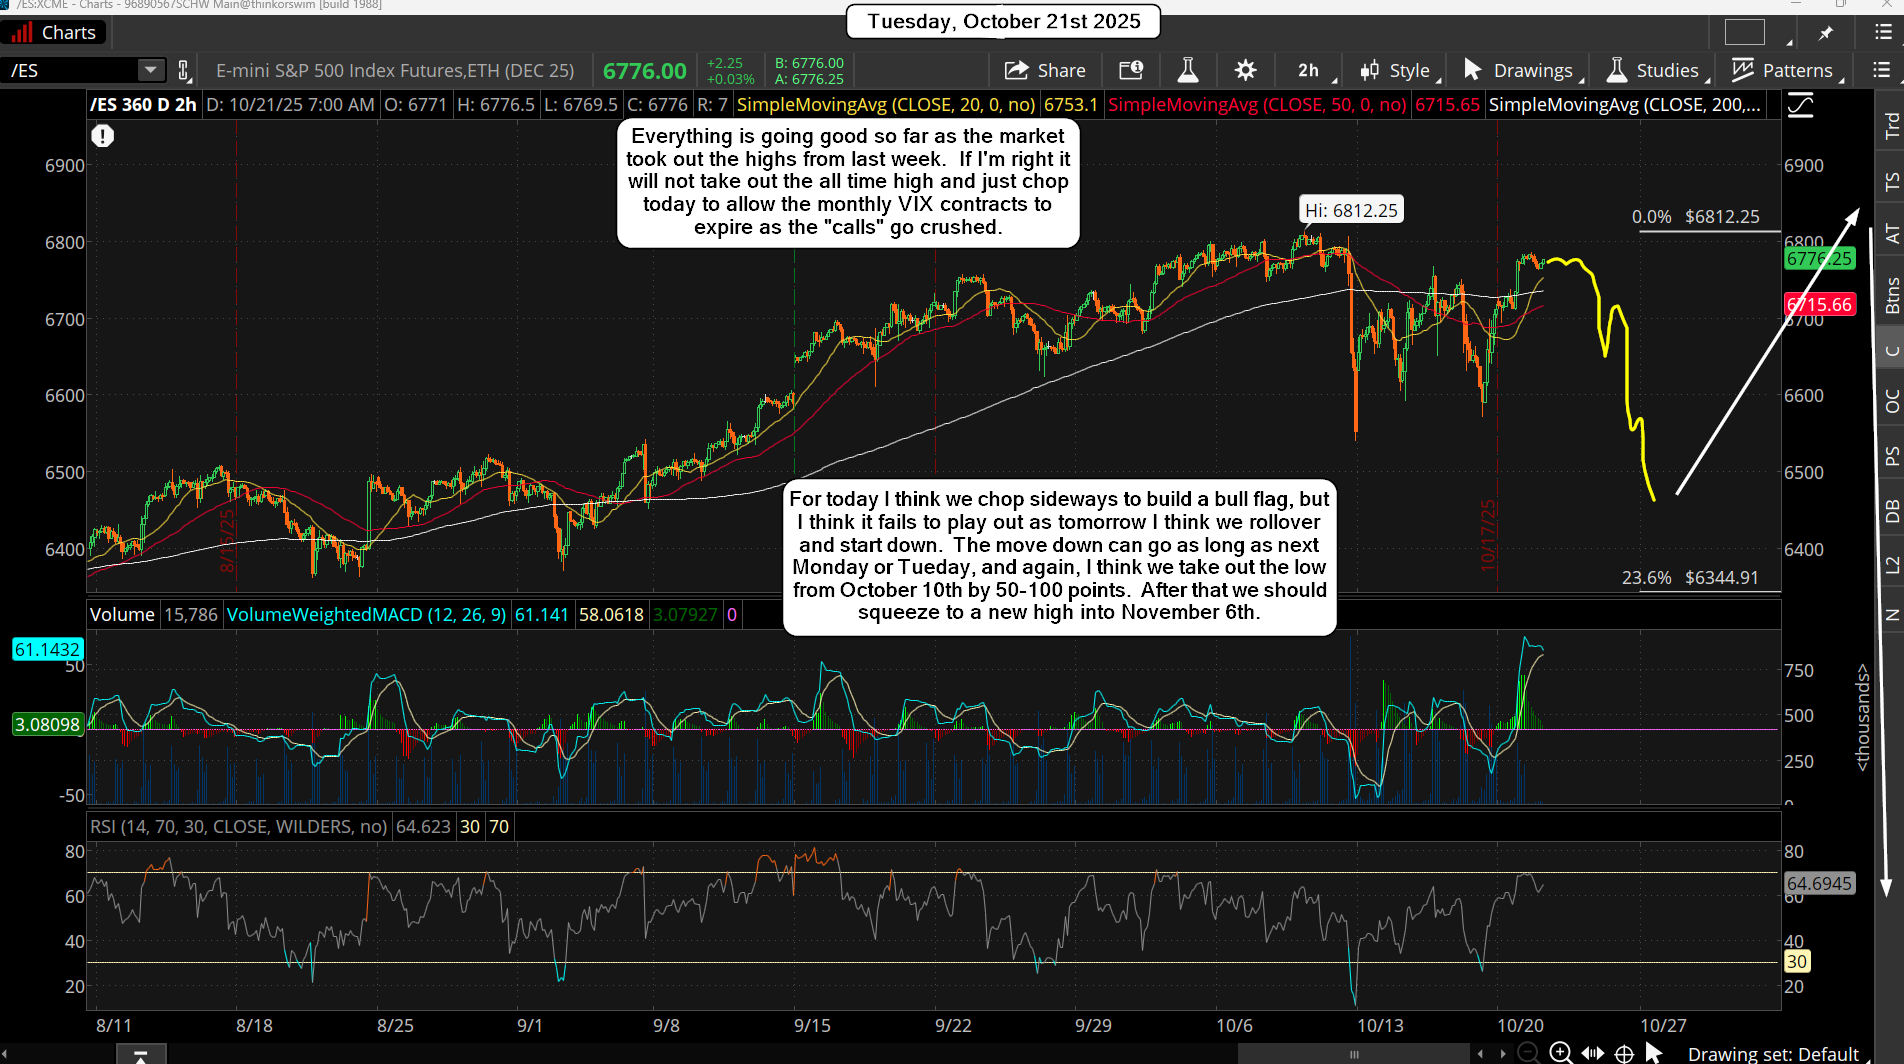Open the Patterns menu
Screen dimensions: 1904x1064
(1785, 70)
